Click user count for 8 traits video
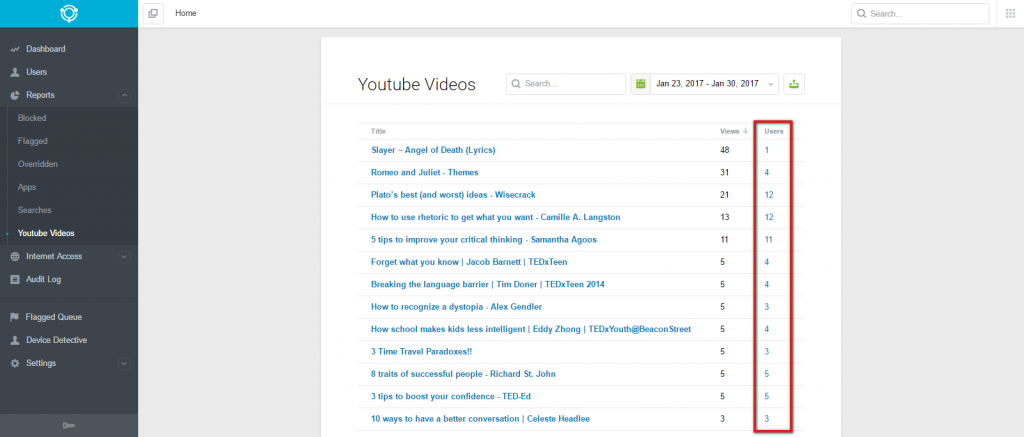 [767, 374]
